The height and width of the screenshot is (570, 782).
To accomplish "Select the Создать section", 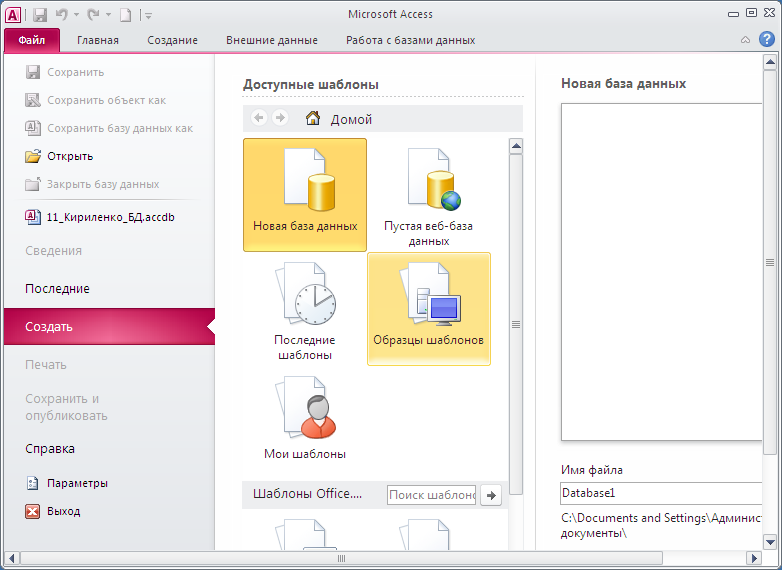I will 109,327.
